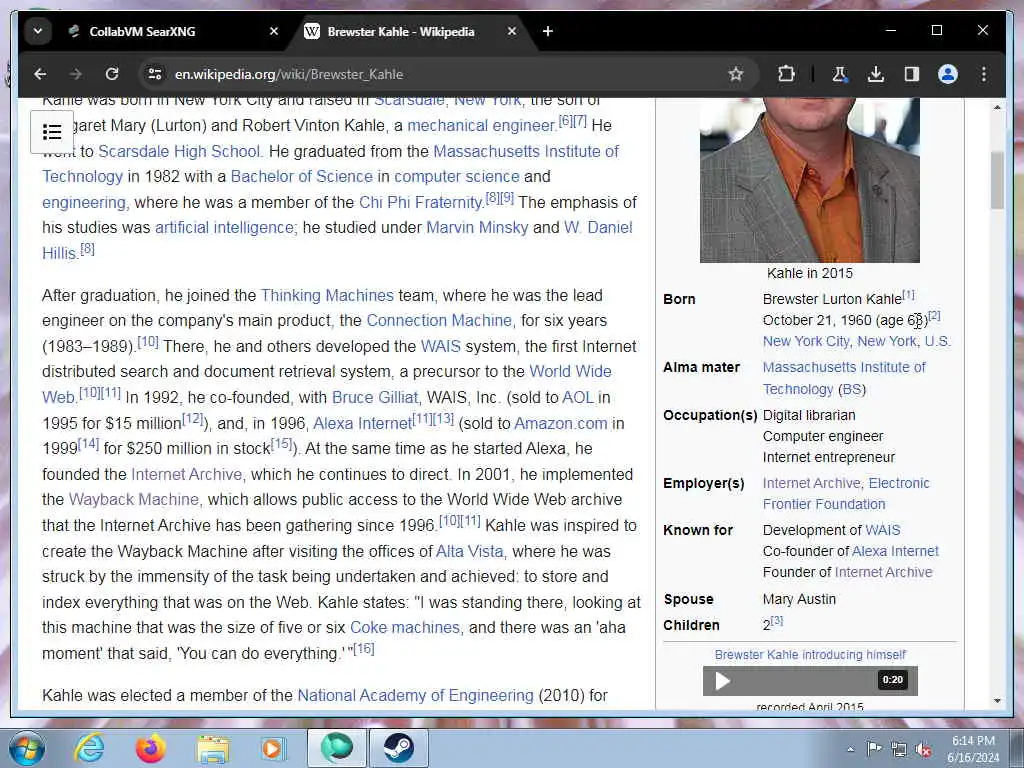Image resolution: width=1024 pixels, height=768 pixels.
Task: Click the page scrollbar down arrow
Action: click(x=997, y=701)
